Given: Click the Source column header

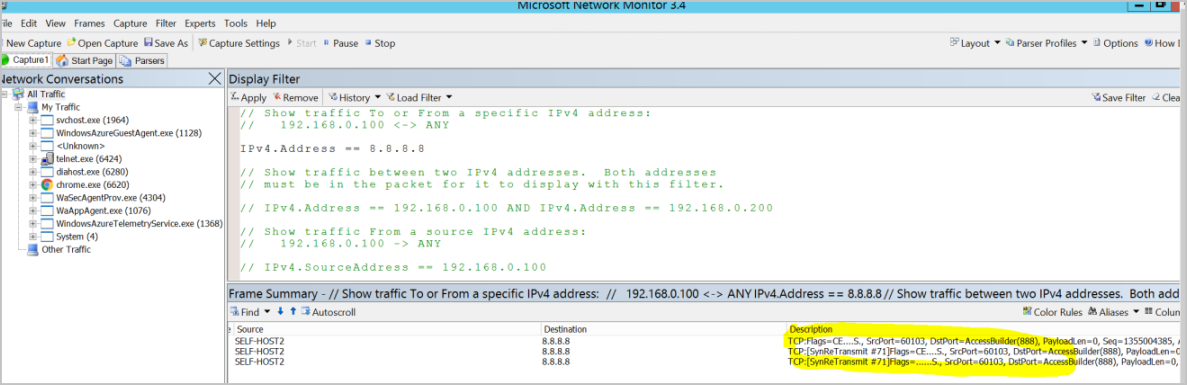Looking at the screenshot, I should (x=251, y=330).
